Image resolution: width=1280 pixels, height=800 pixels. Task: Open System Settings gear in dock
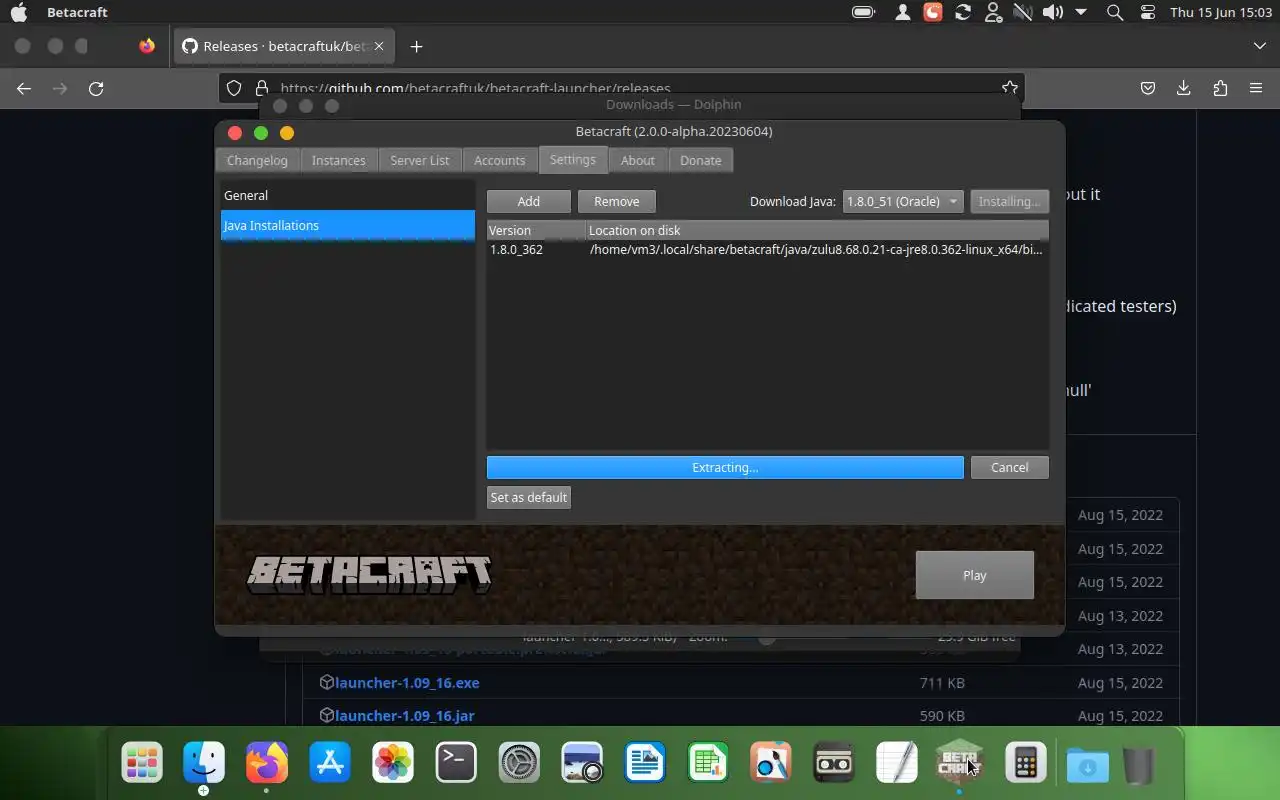[519, 763]
